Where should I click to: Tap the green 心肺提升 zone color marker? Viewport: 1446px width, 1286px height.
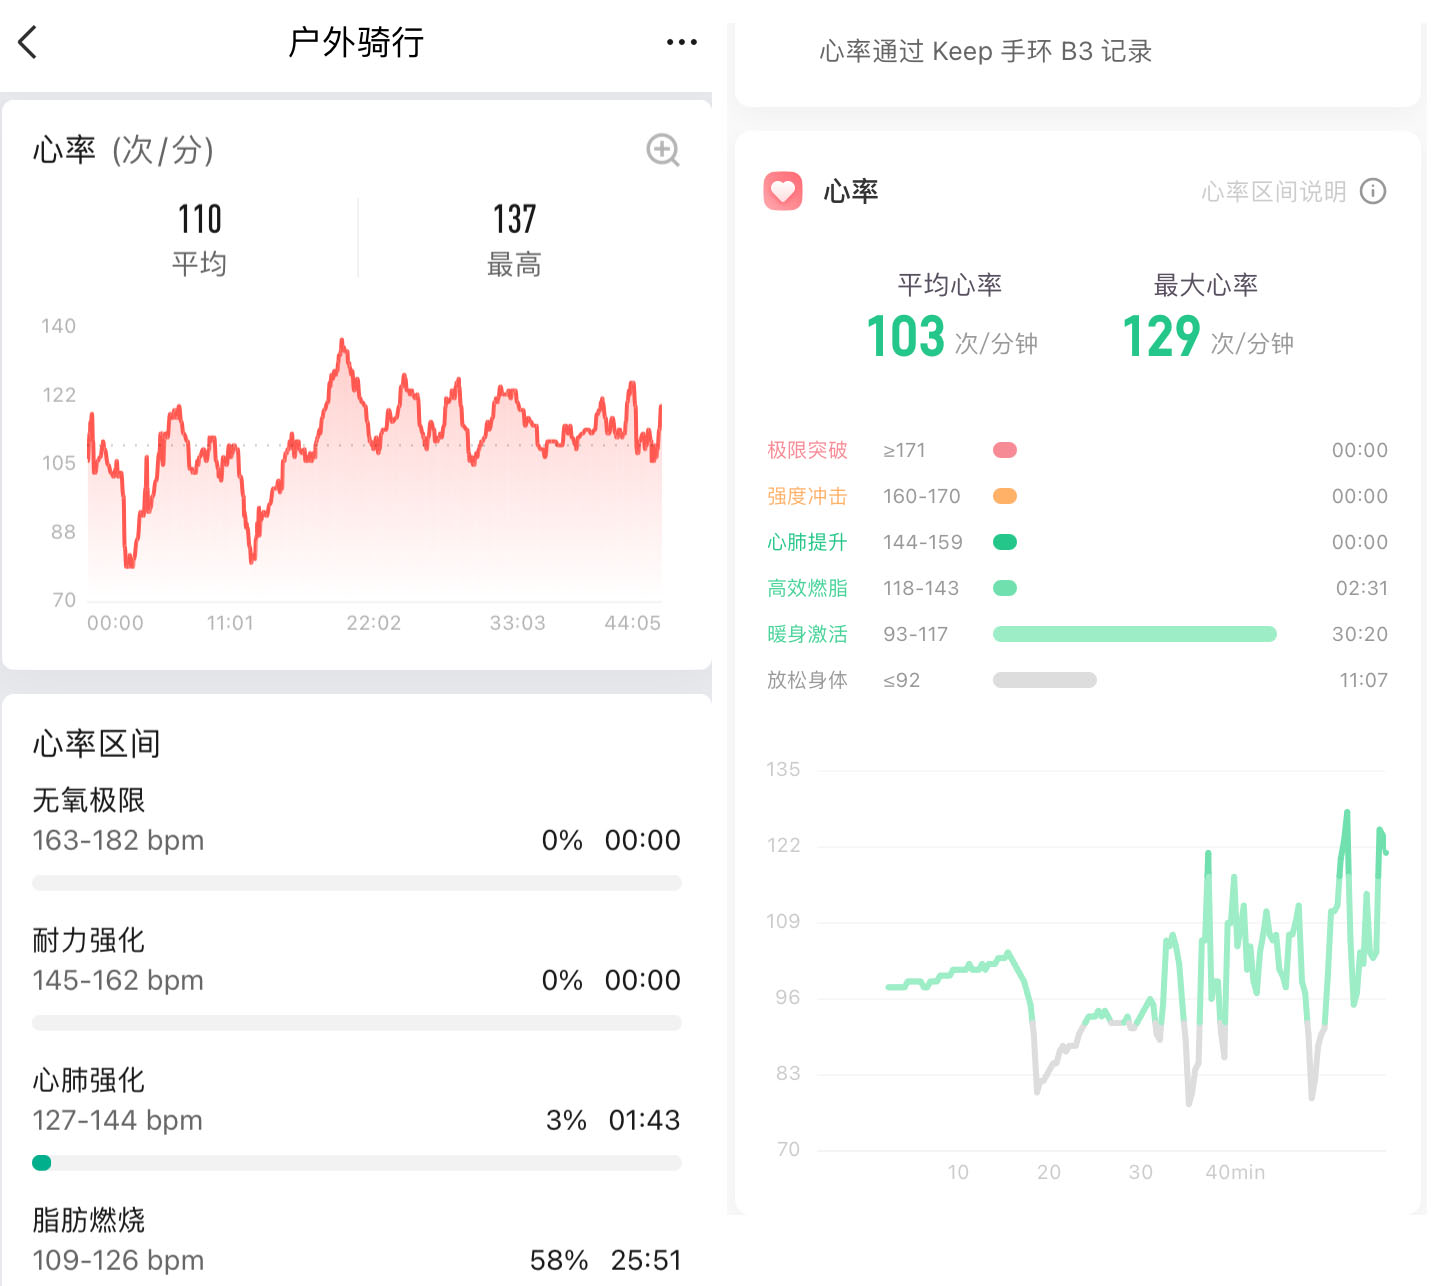[x=1004, y=542]
